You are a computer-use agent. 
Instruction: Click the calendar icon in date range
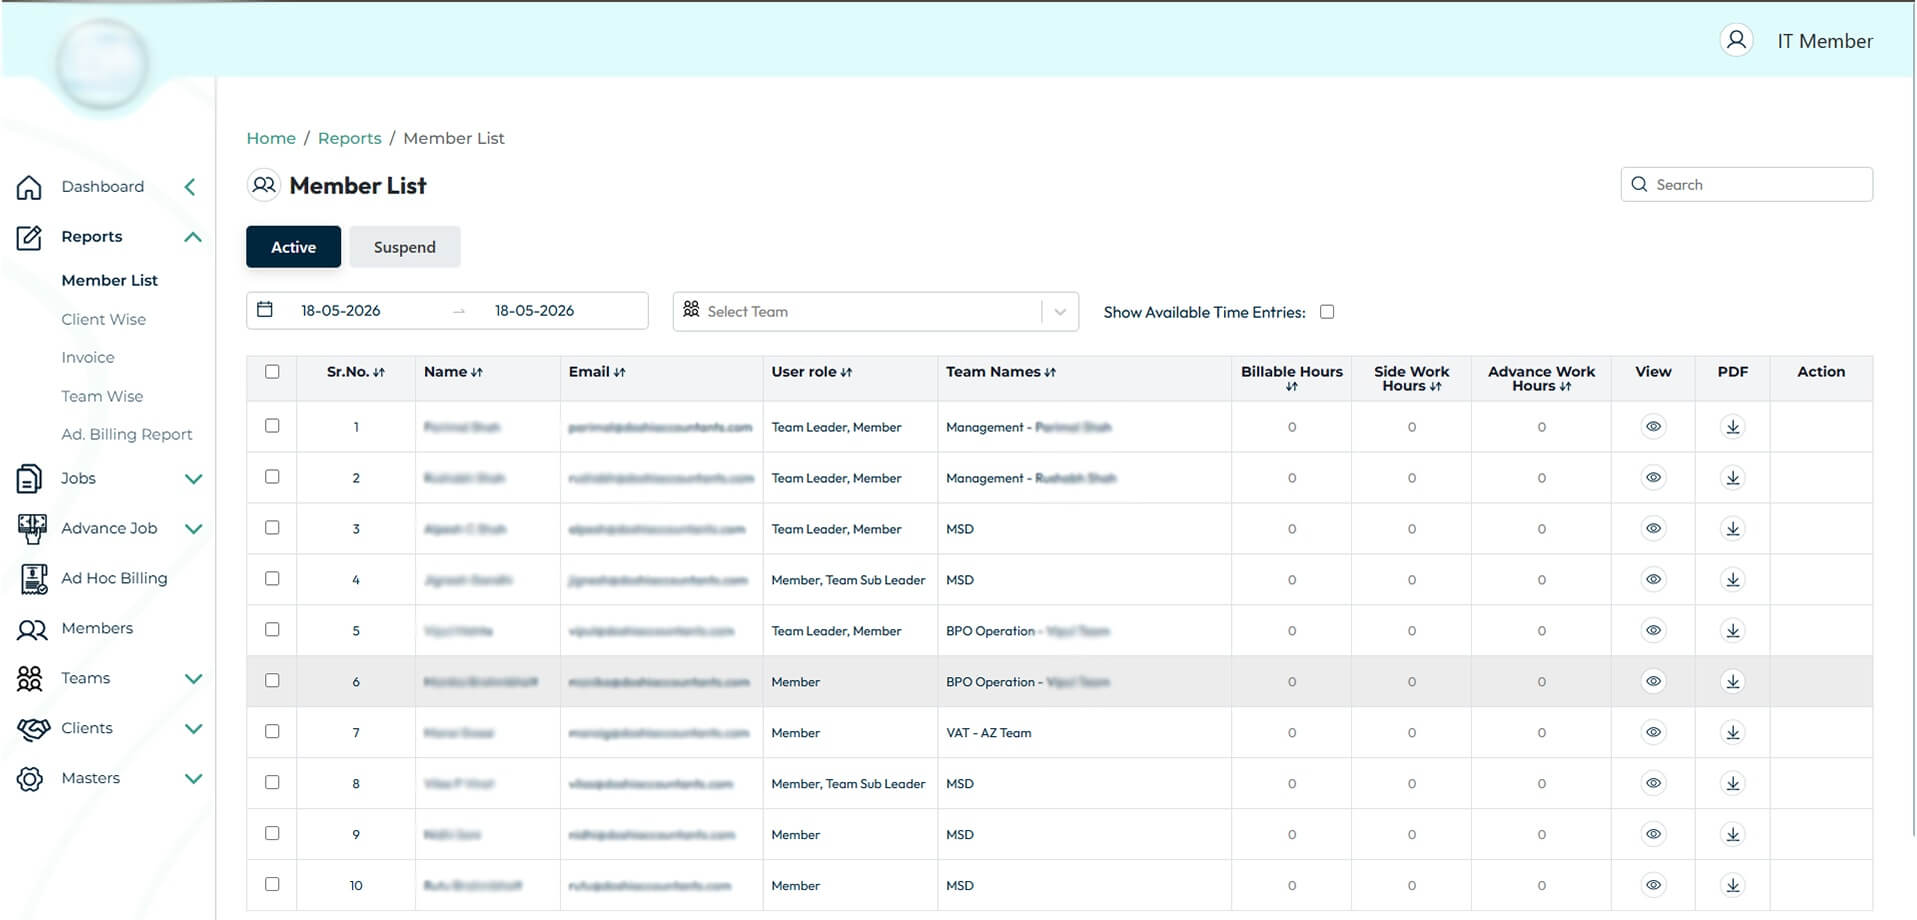tap(265, 310)
